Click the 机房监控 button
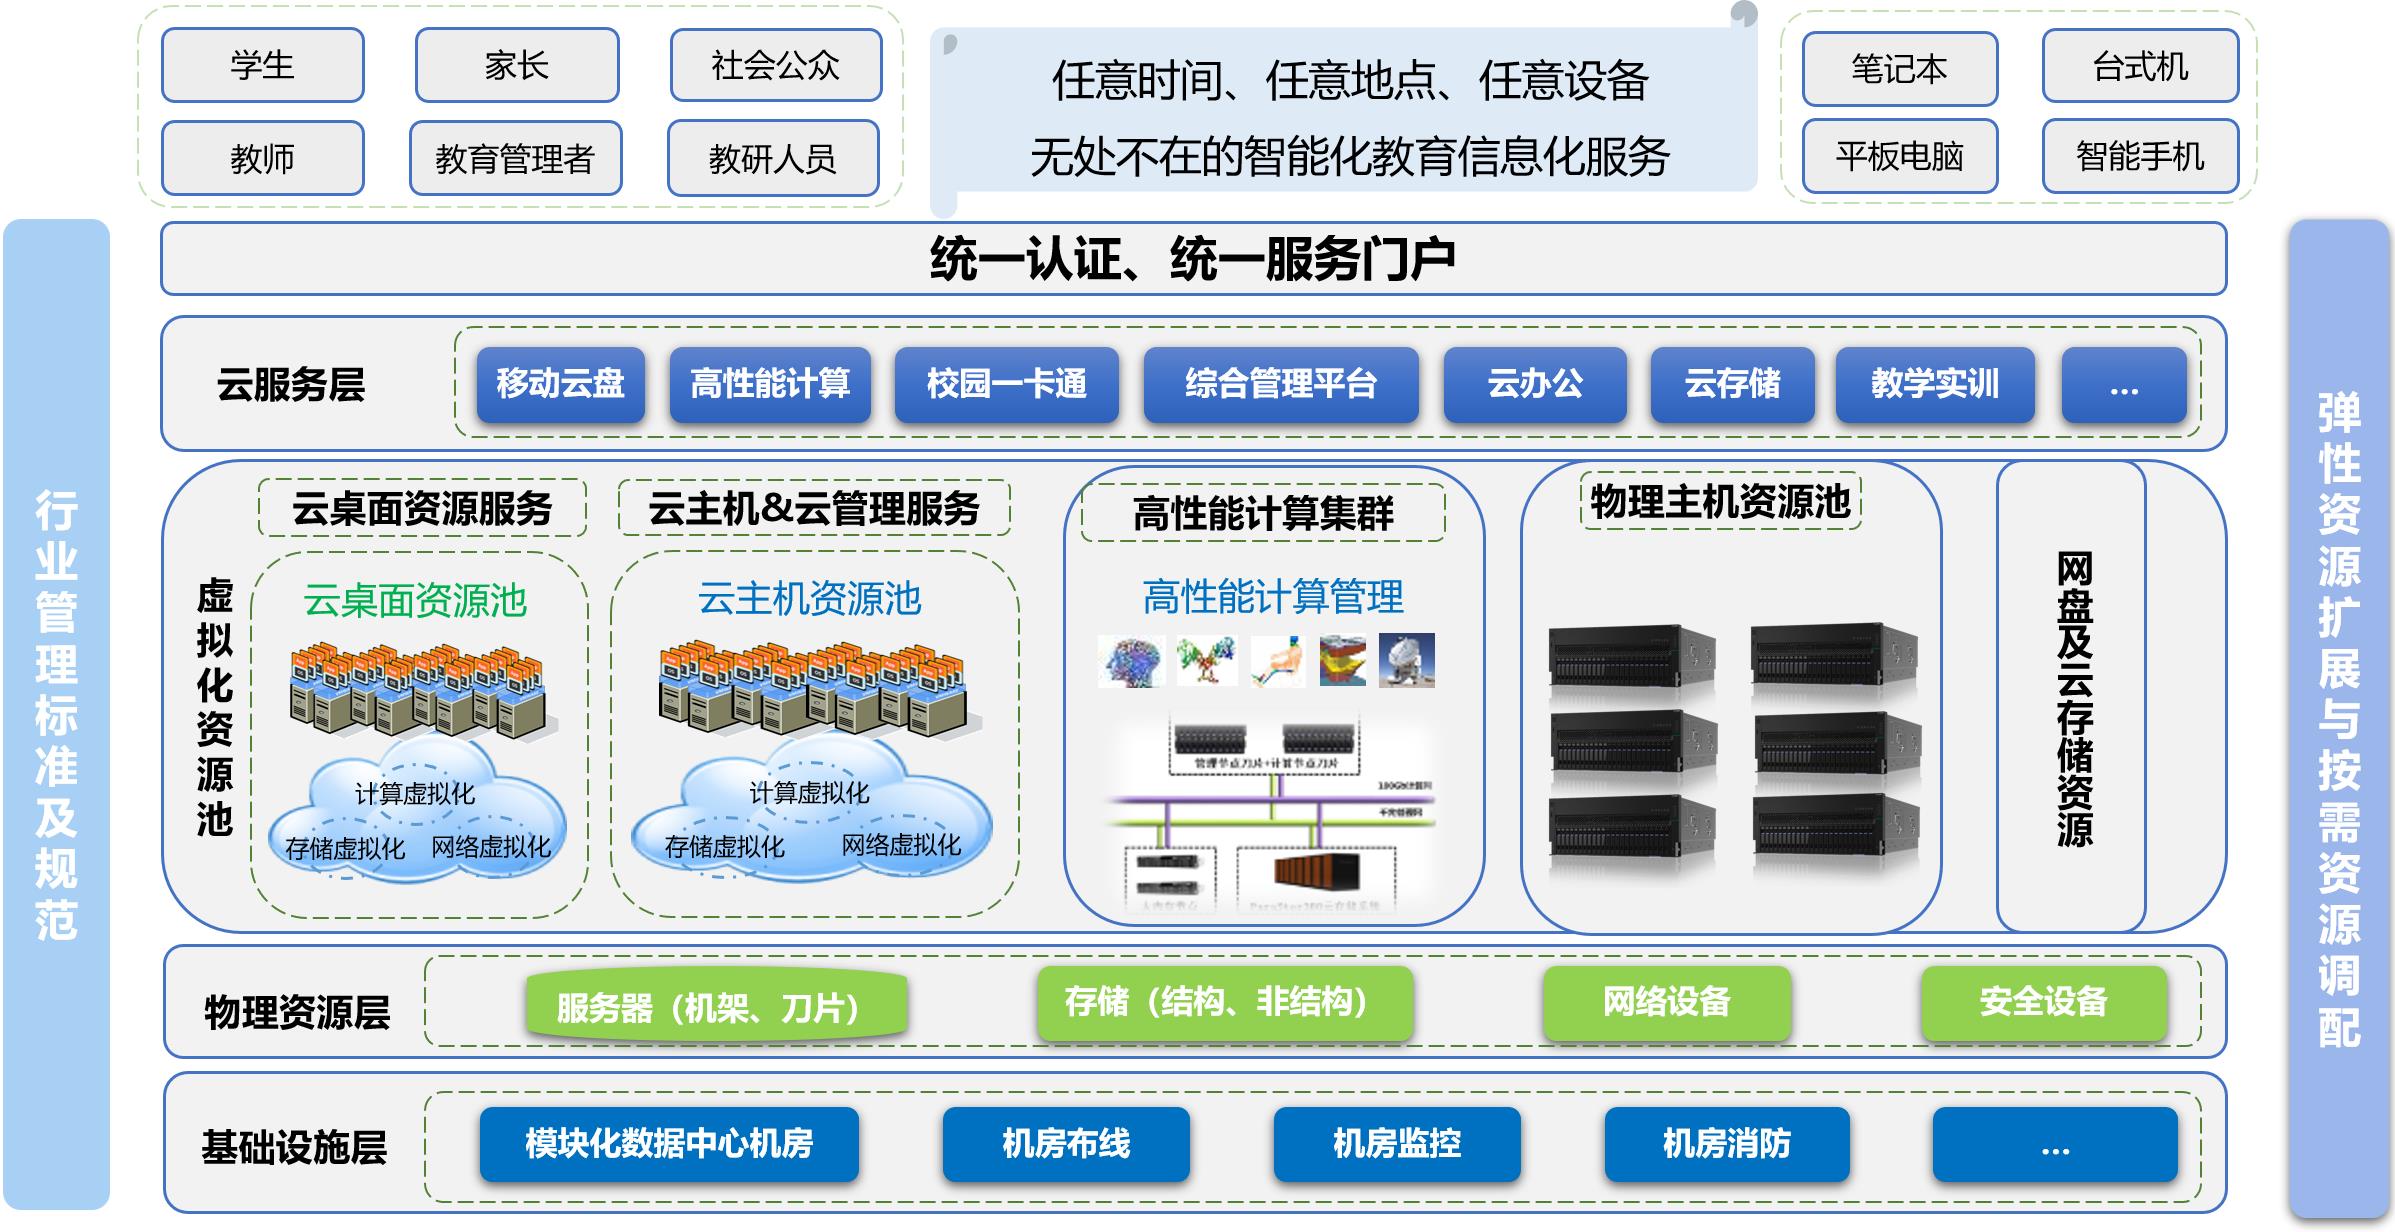Viewport: 2395px width, 1232px height. point(1396,1143)
